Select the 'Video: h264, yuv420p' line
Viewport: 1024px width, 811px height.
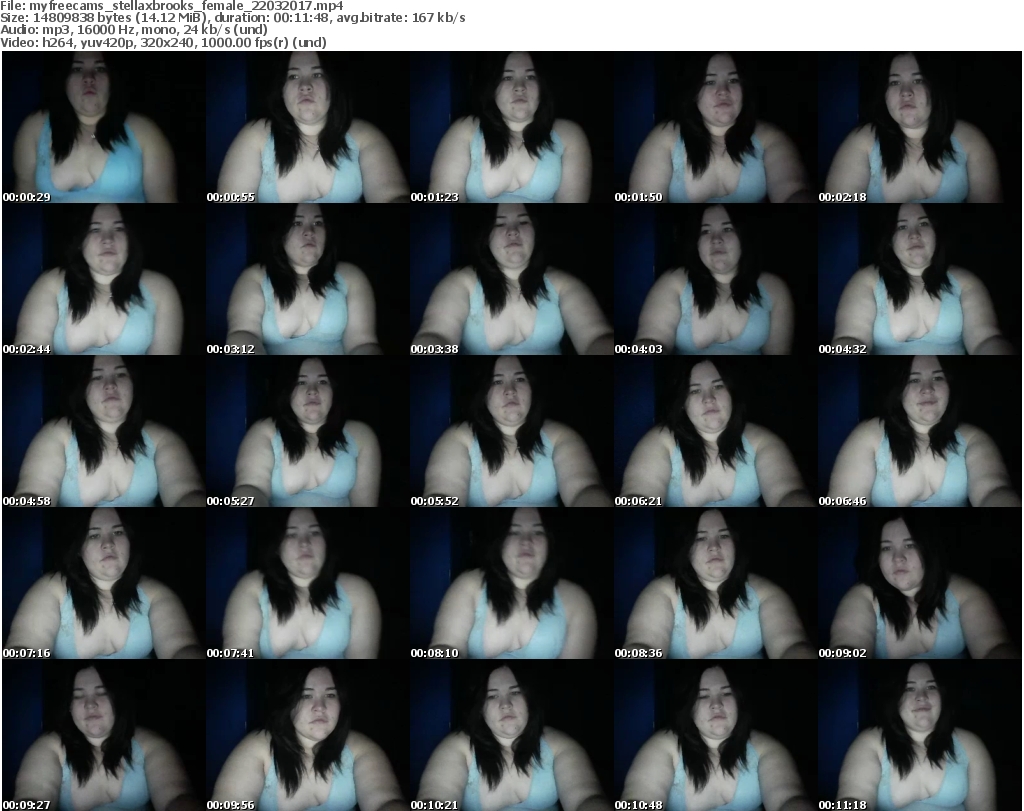(x=164, y=42)
